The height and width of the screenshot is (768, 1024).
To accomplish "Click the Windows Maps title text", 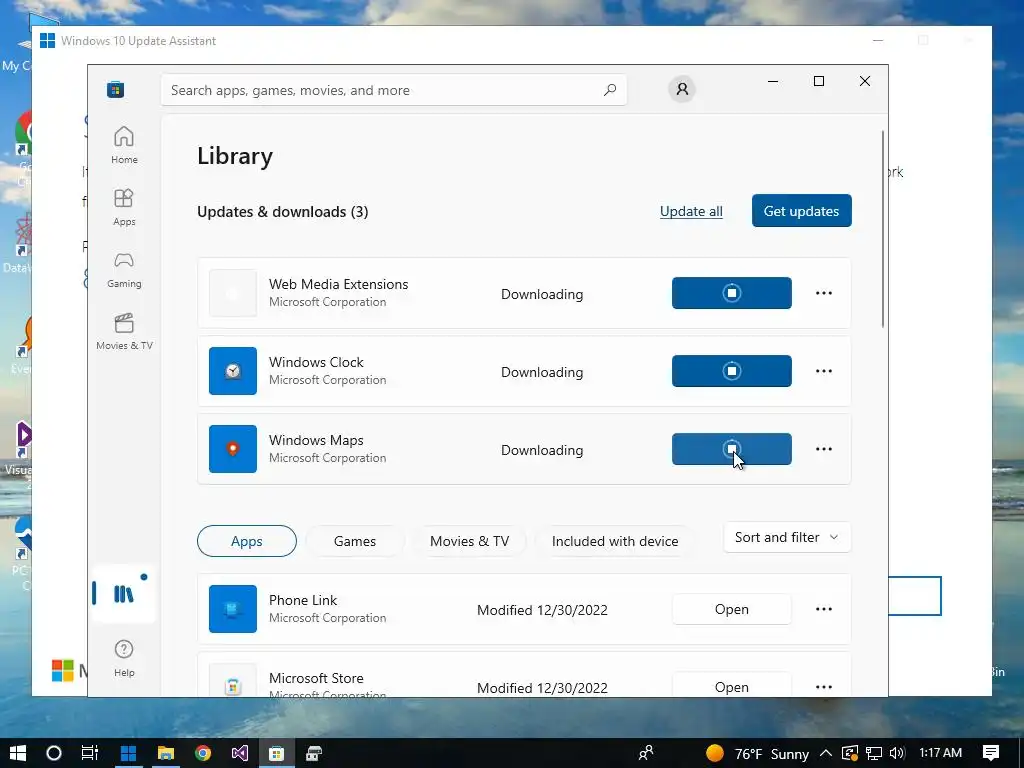I will click(316, 440).
